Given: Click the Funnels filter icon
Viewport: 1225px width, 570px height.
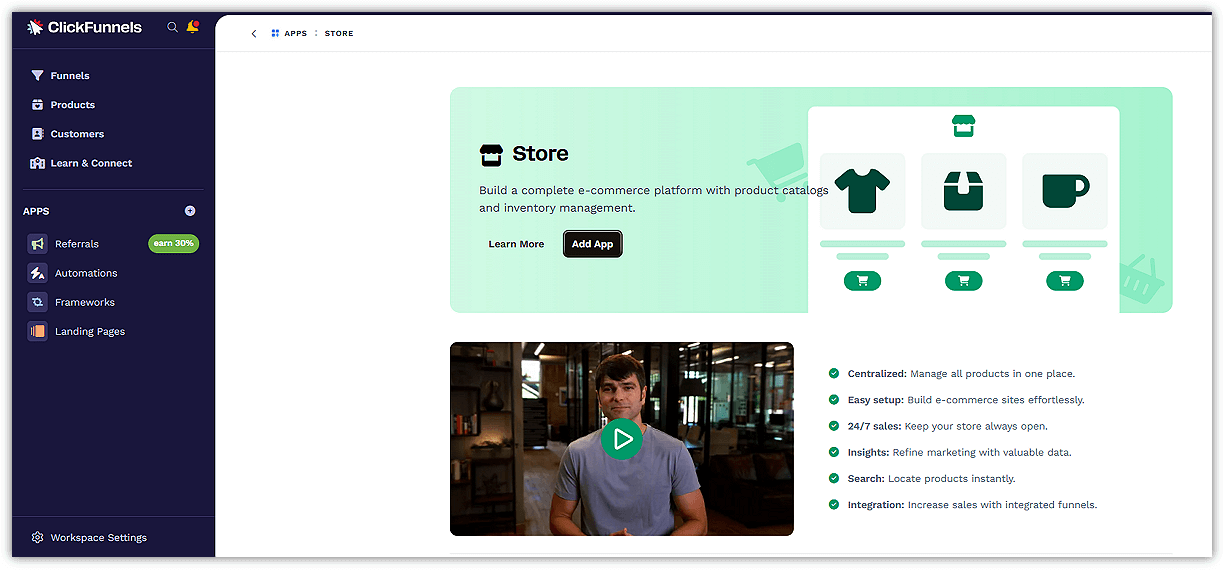Looking at the screenshot, I should click(37, 76).
